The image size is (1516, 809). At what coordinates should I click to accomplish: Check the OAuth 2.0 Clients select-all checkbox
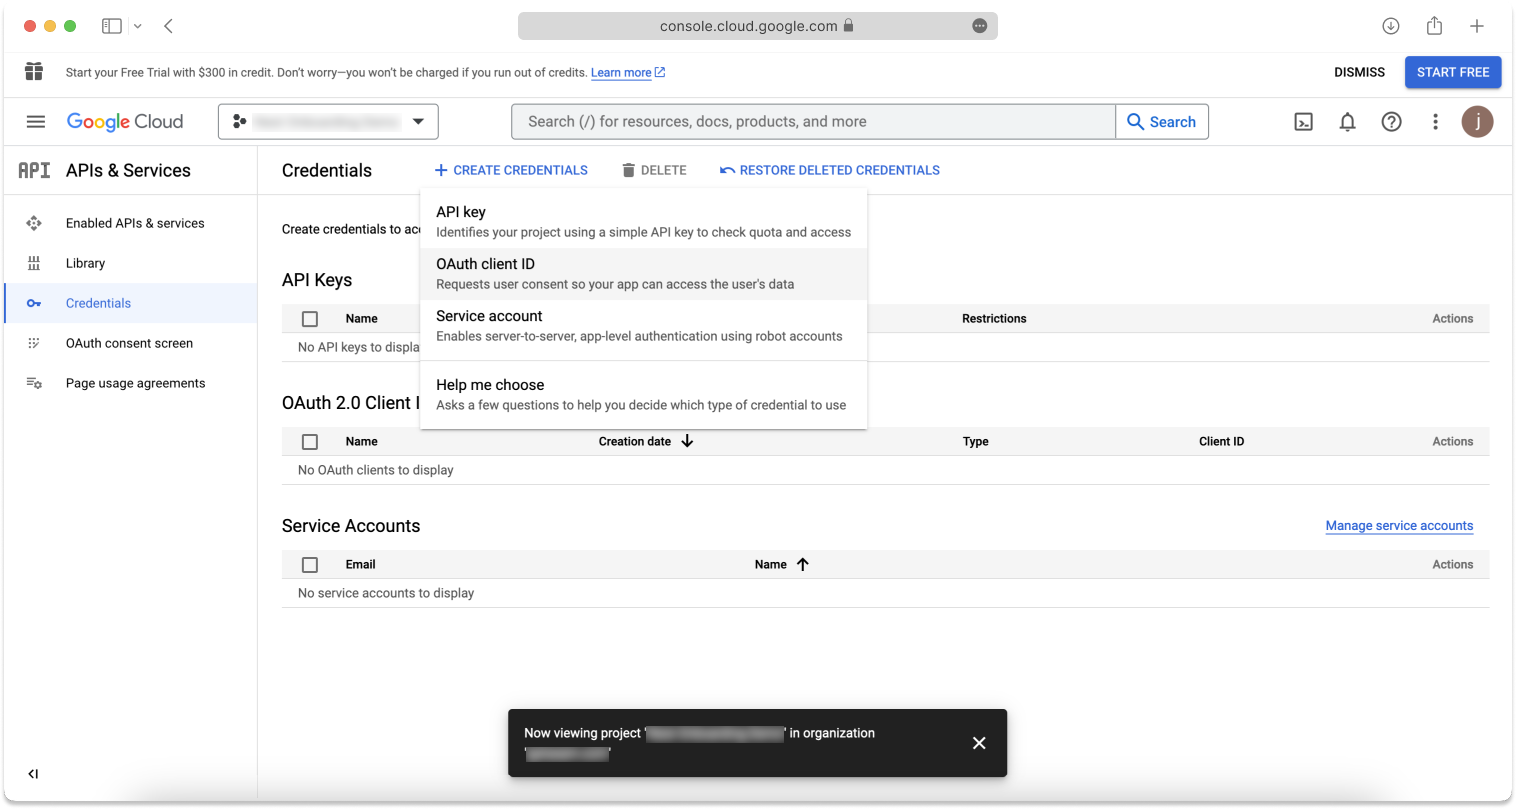point(310,441)
